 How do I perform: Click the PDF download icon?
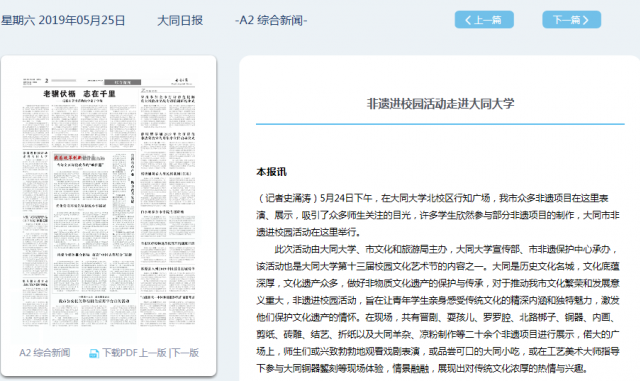pos(94,353)
